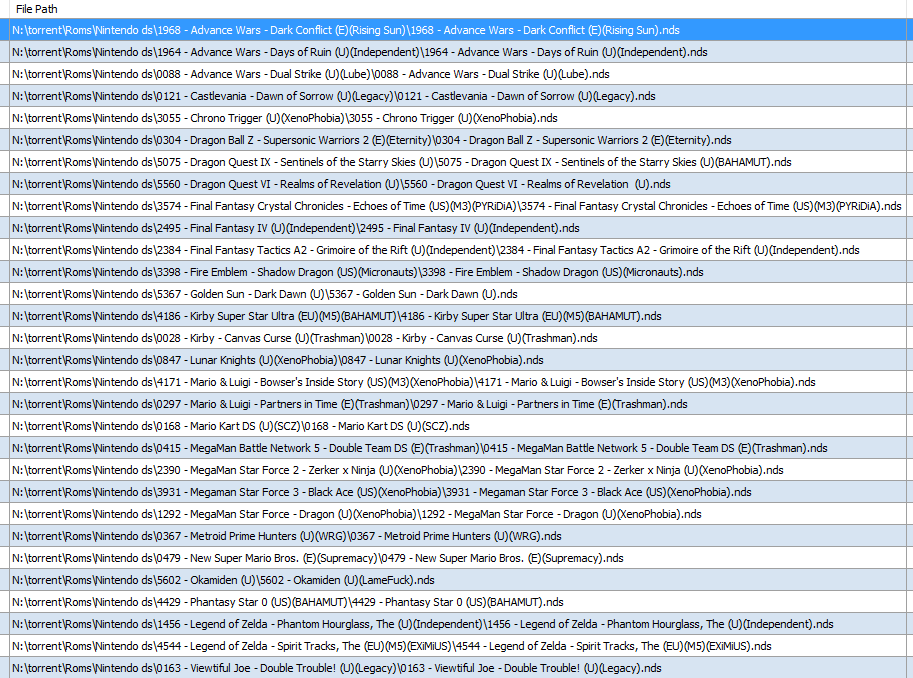Select the Mario Kart DS row

coord(458,426)
